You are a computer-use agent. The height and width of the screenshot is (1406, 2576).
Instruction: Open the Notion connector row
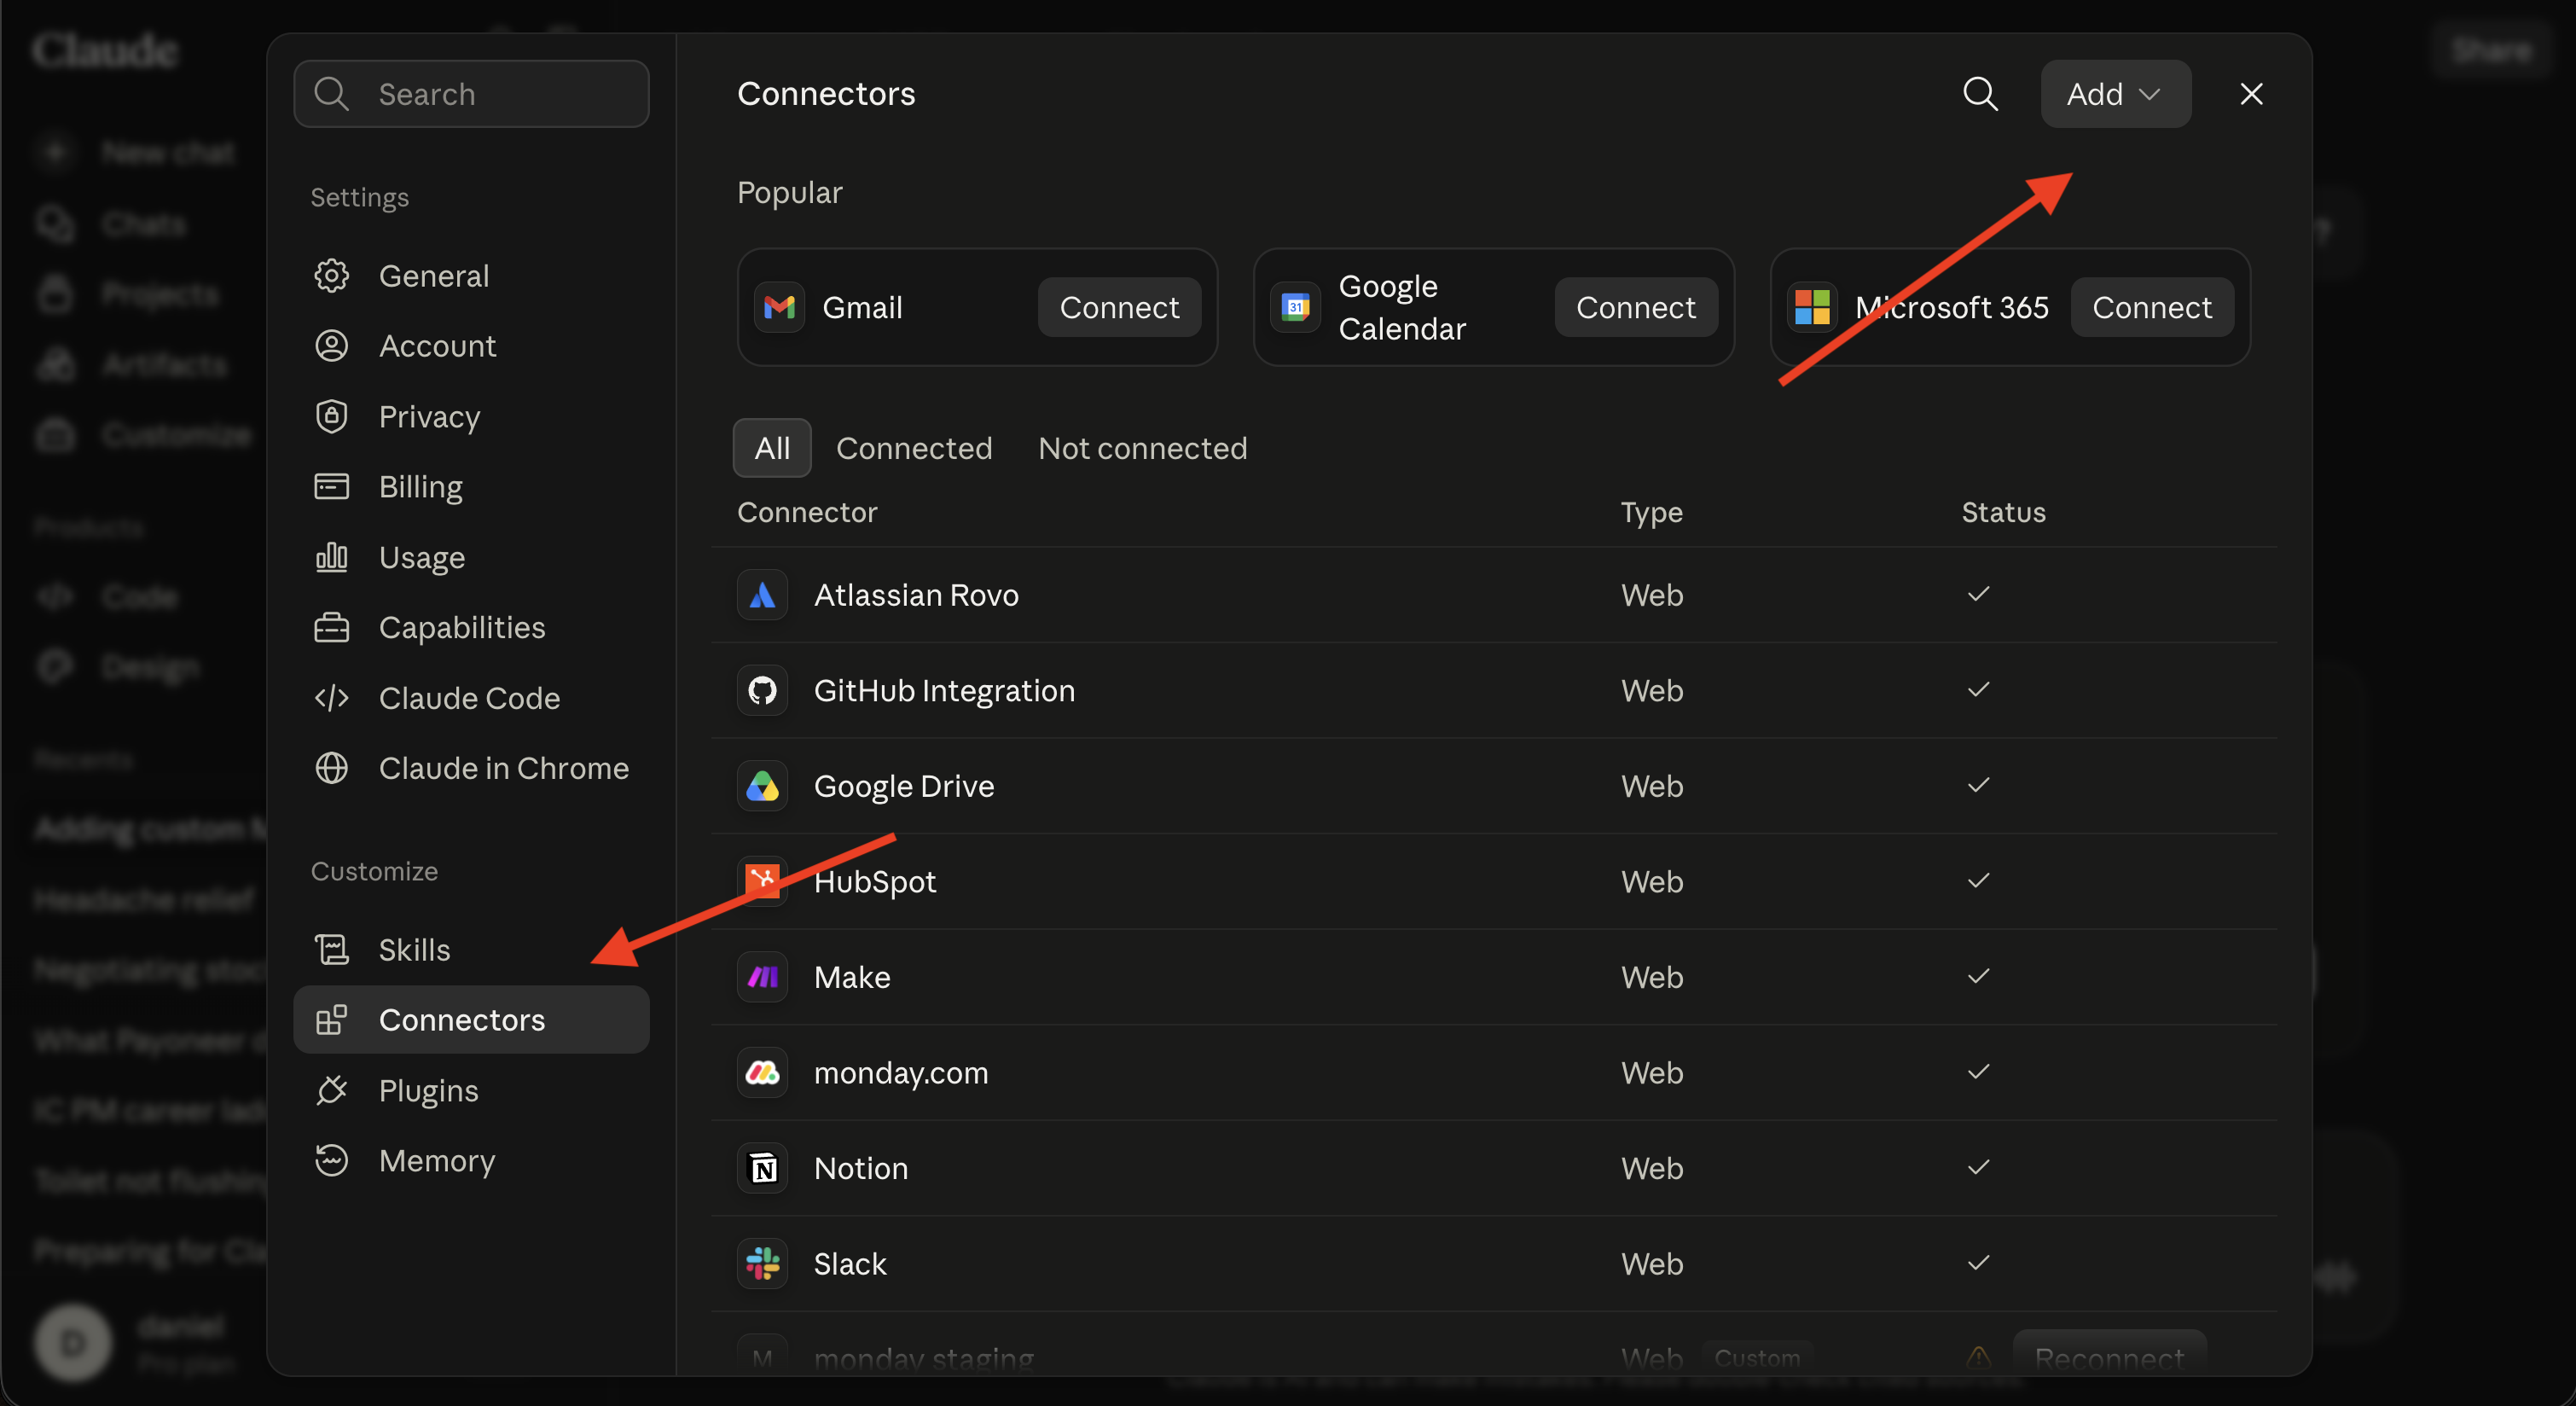pos(1494,1168)
